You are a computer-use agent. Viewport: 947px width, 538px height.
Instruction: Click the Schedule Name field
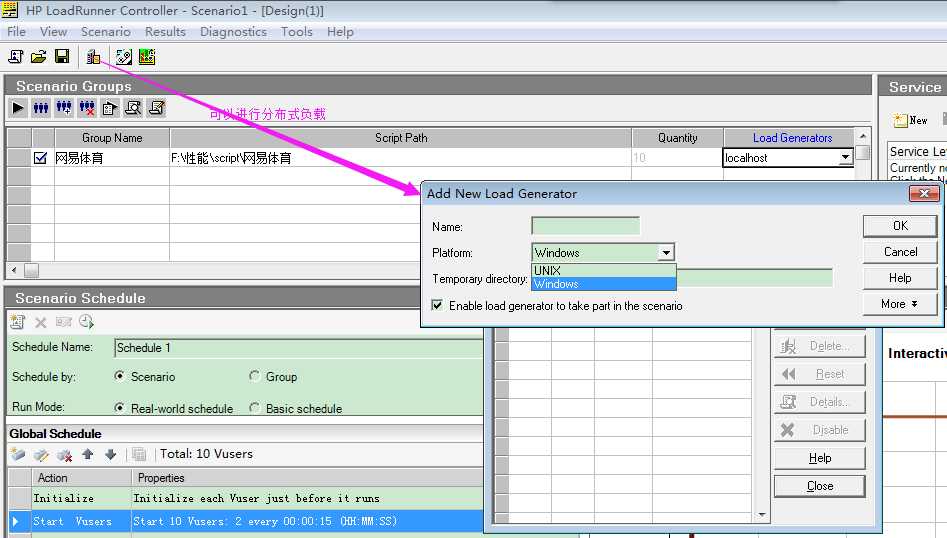(x=298, y=347)
